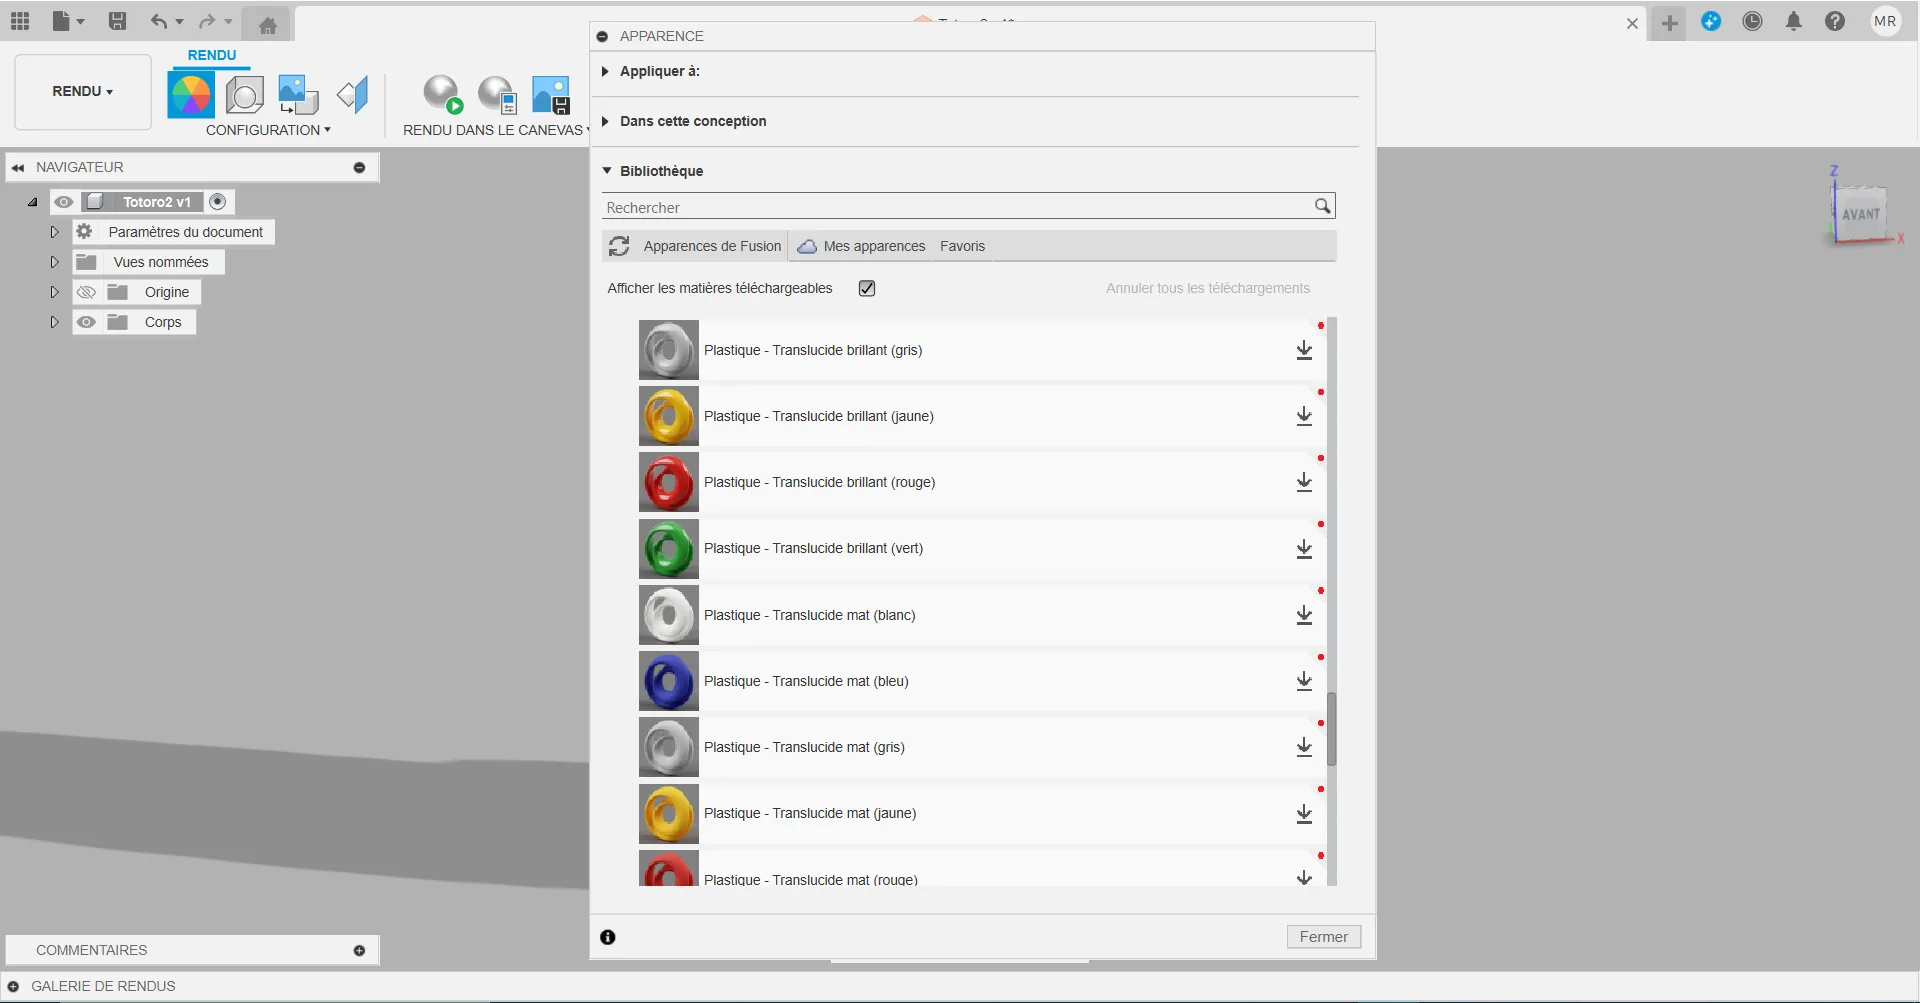Image resolution: width=1920 pixels, height=1003 pixels.
Task: Go to the home tab icon
Action: click(x=267, y=25)
